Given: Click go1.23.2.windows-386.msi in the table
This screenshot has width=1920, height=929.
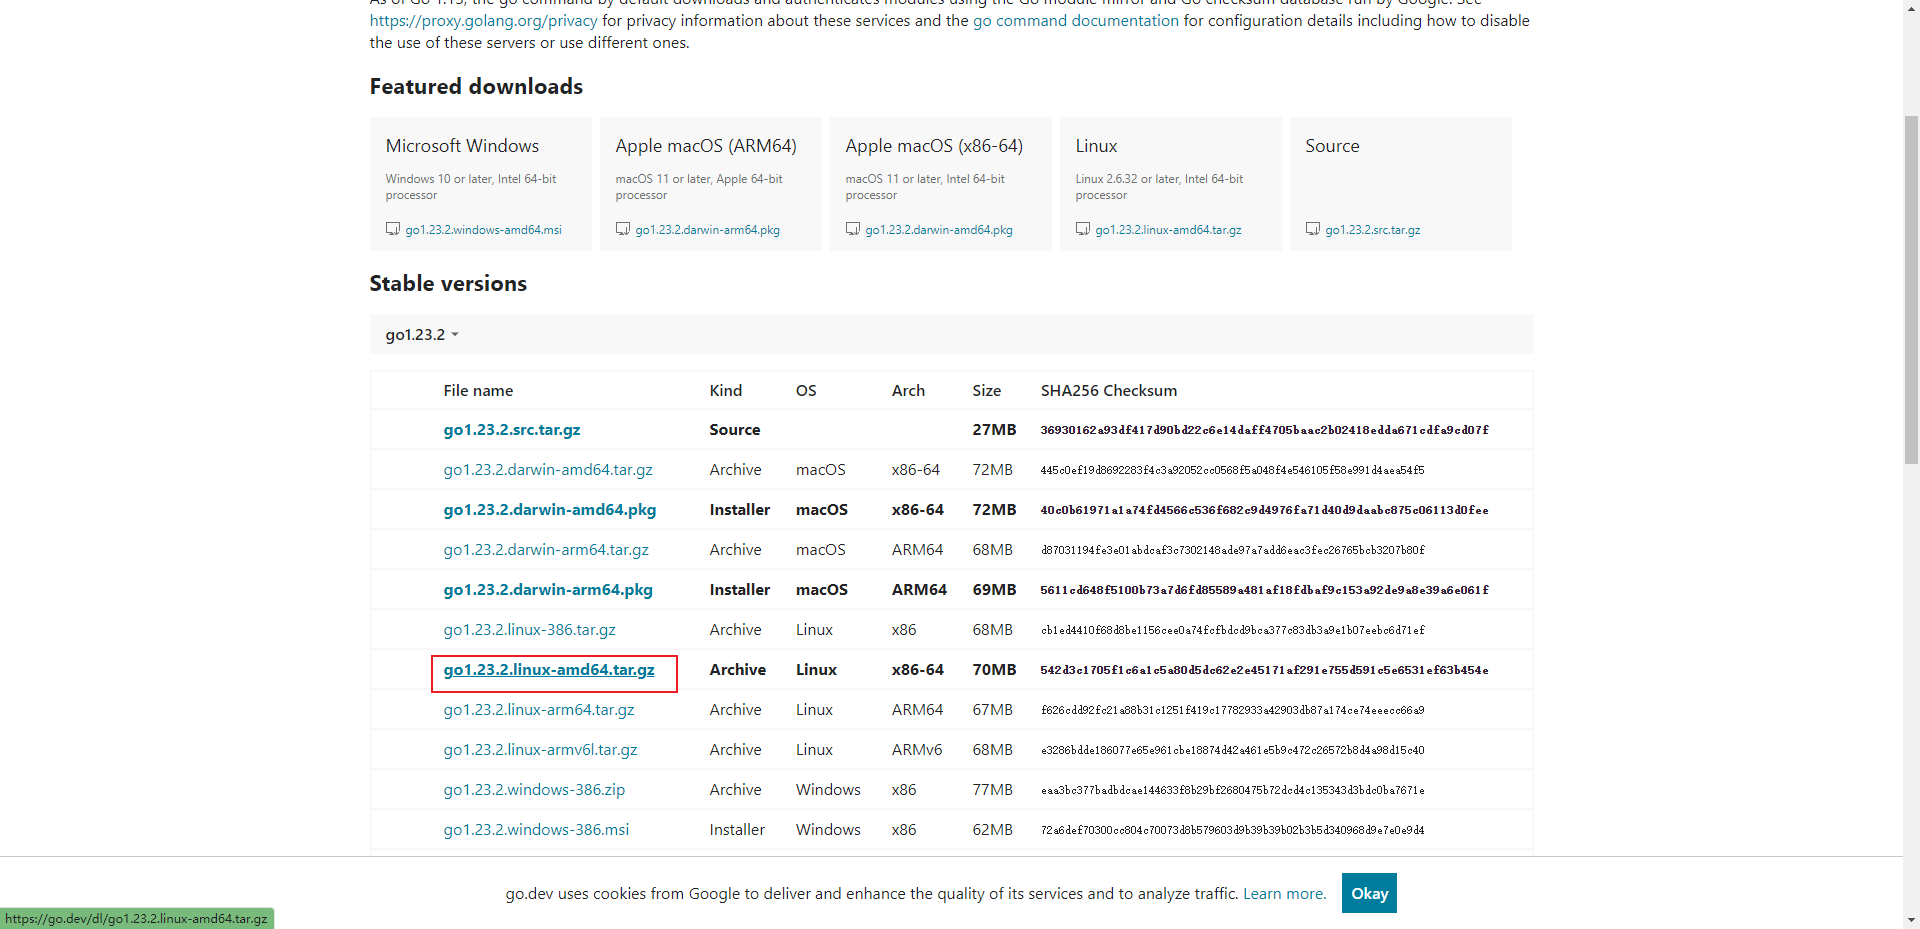Looking at the screenshot, I should point(536,830).
